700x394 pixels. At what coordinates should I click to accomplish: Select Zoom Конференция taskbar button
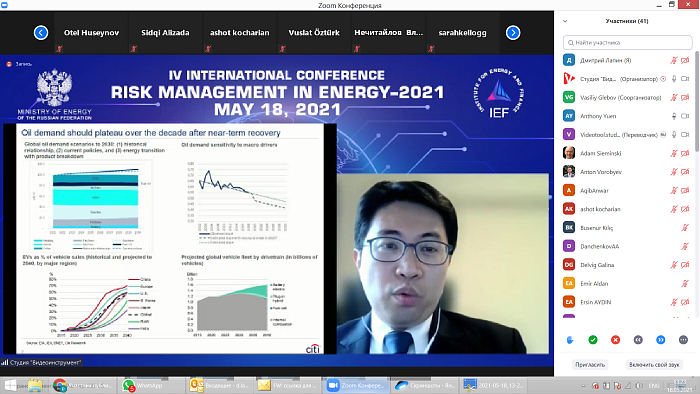pyautogui.click(x=355, y=385)
